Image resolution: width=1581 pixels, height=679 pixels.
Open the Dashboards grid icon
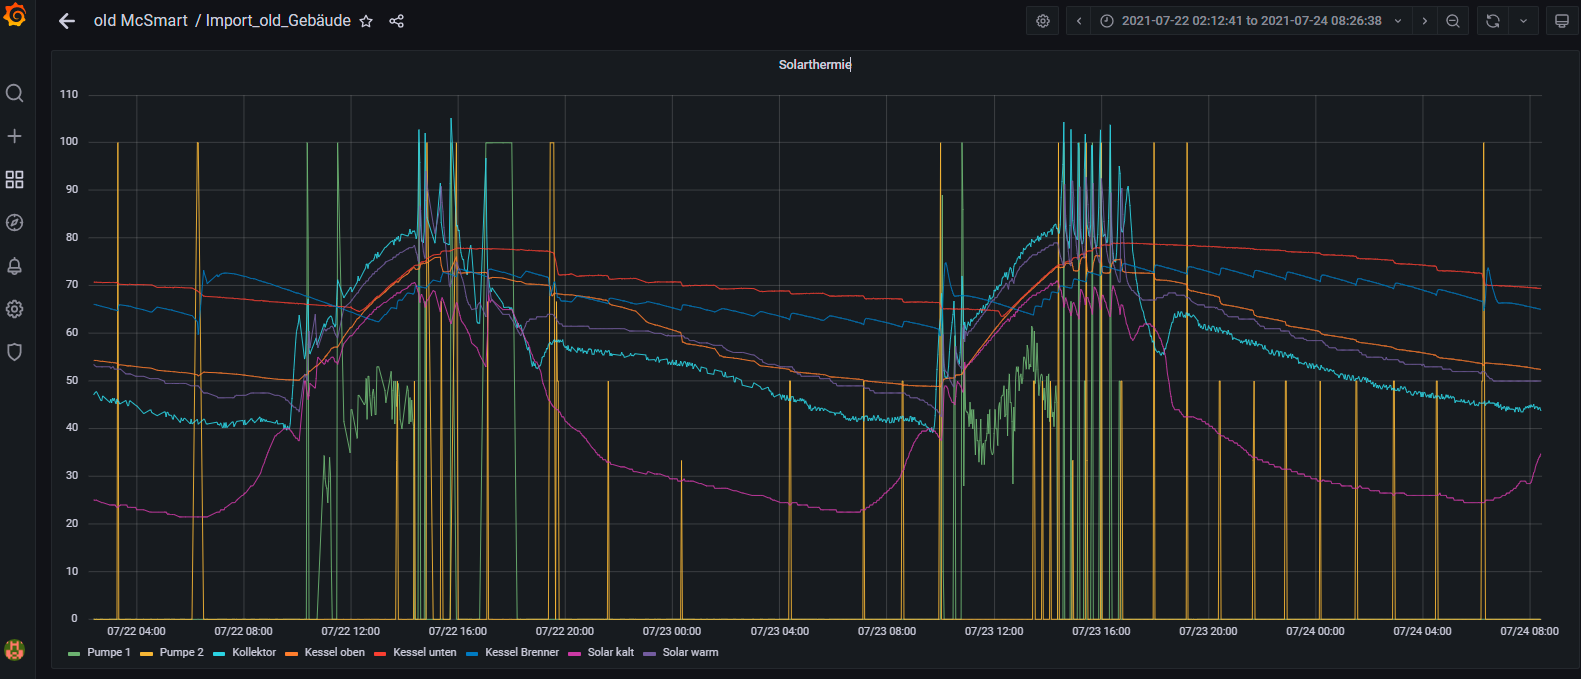pos(14,179)
